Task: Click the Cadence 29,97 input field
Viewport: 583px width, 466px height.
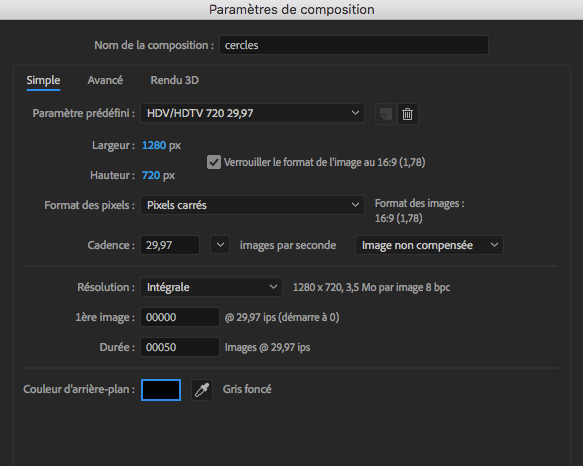Action: tap(170, 245)
